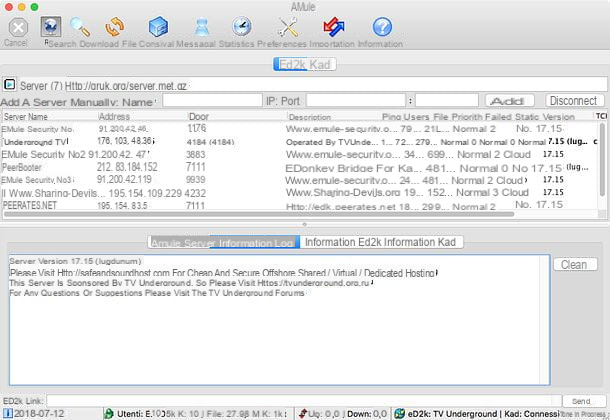Select the Amule Server Information Log tab
This screenshot has width=610, height=420.
point(224,242)
